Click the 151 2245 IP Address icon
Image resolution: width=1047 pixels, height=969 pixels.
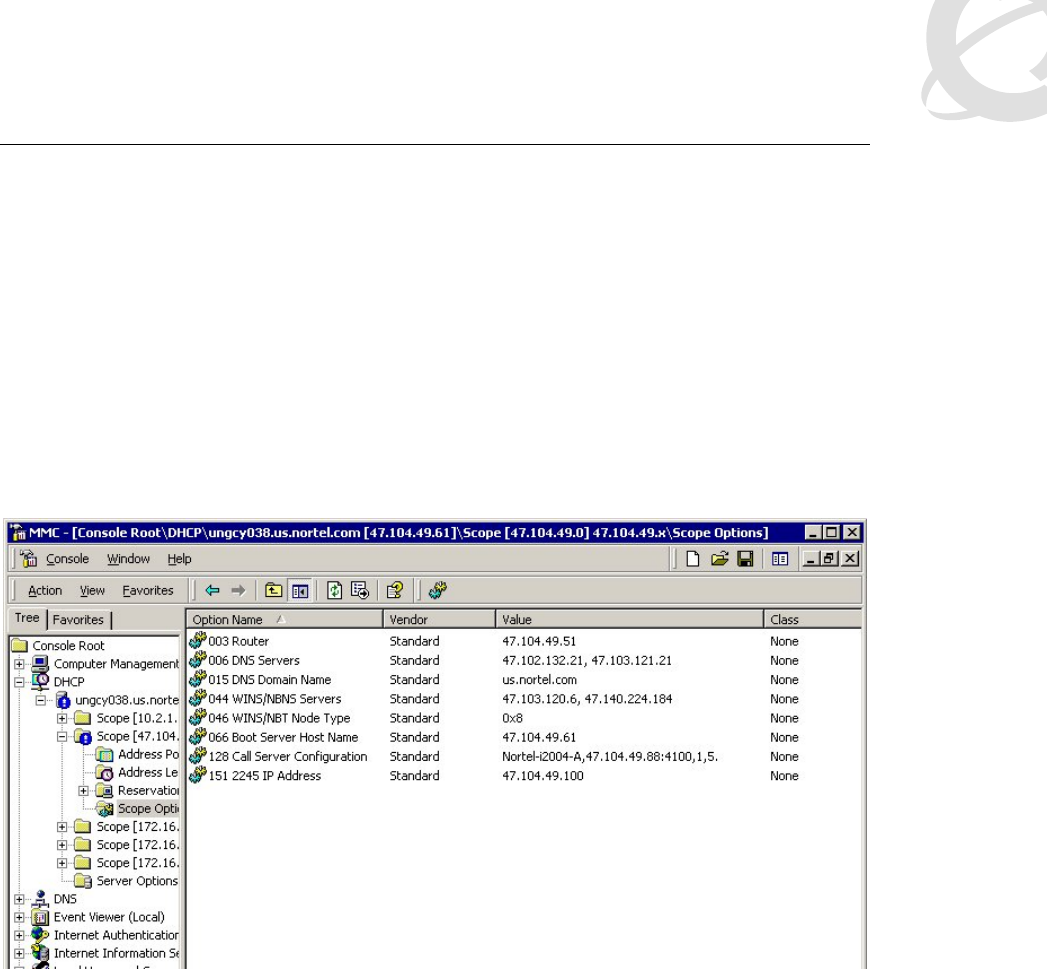click(198, 775)
